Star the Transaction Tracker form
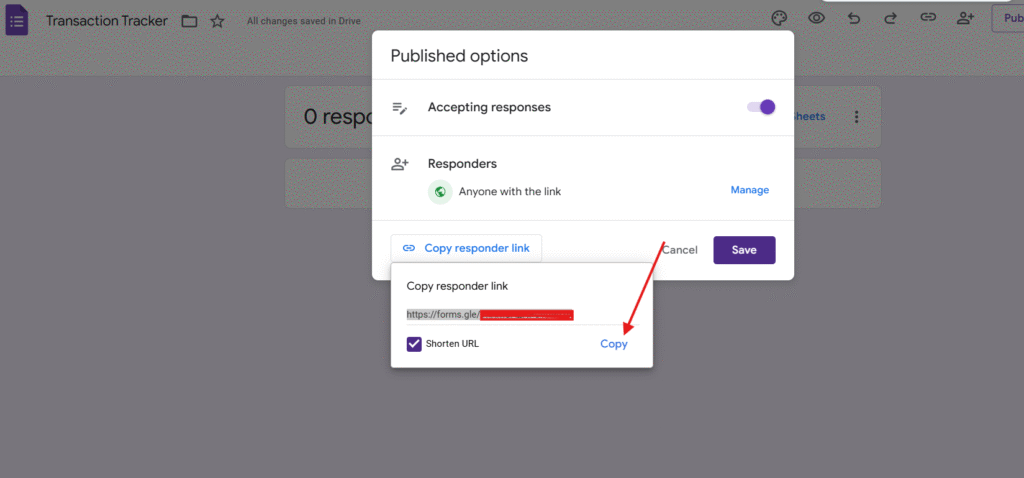 217,21
